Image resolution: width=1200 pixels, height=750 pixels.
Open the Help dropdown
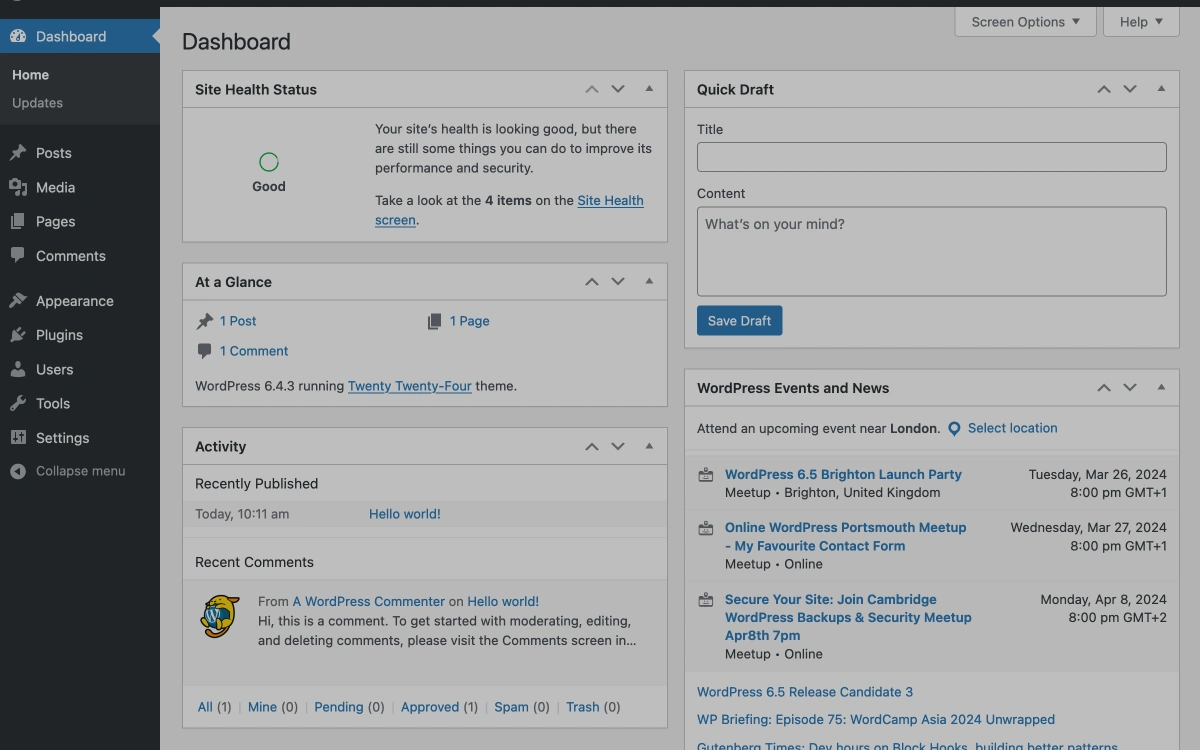pos(1140,21)
